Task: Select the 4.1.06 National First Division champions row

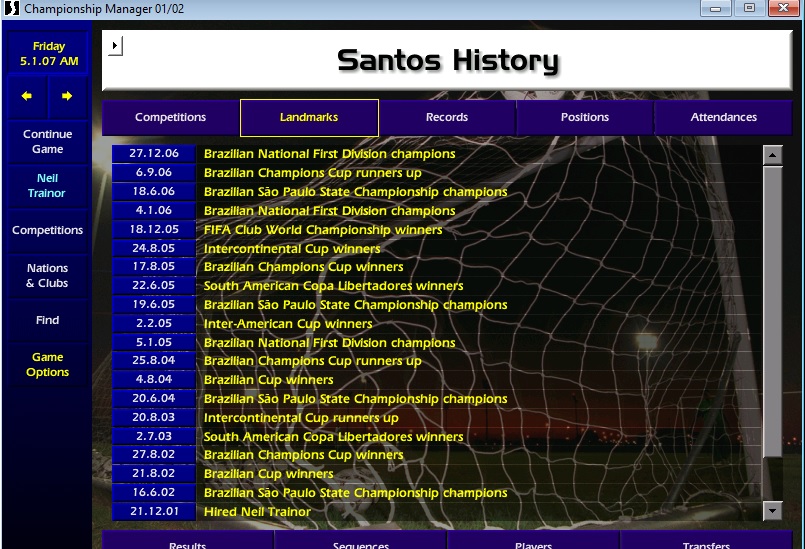Action: [436, 211]
